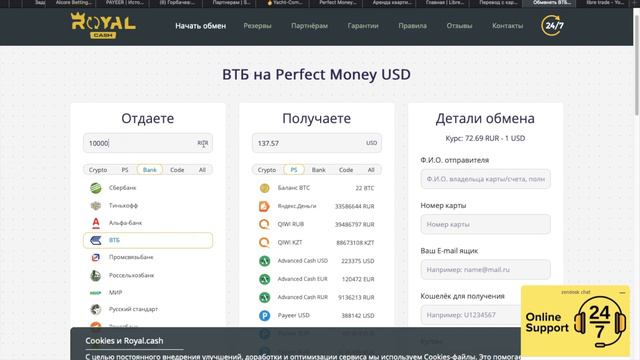Click the heading 'ВТБ на Perfect Money USD'
The image size is (640, 360).
point(316,74)
